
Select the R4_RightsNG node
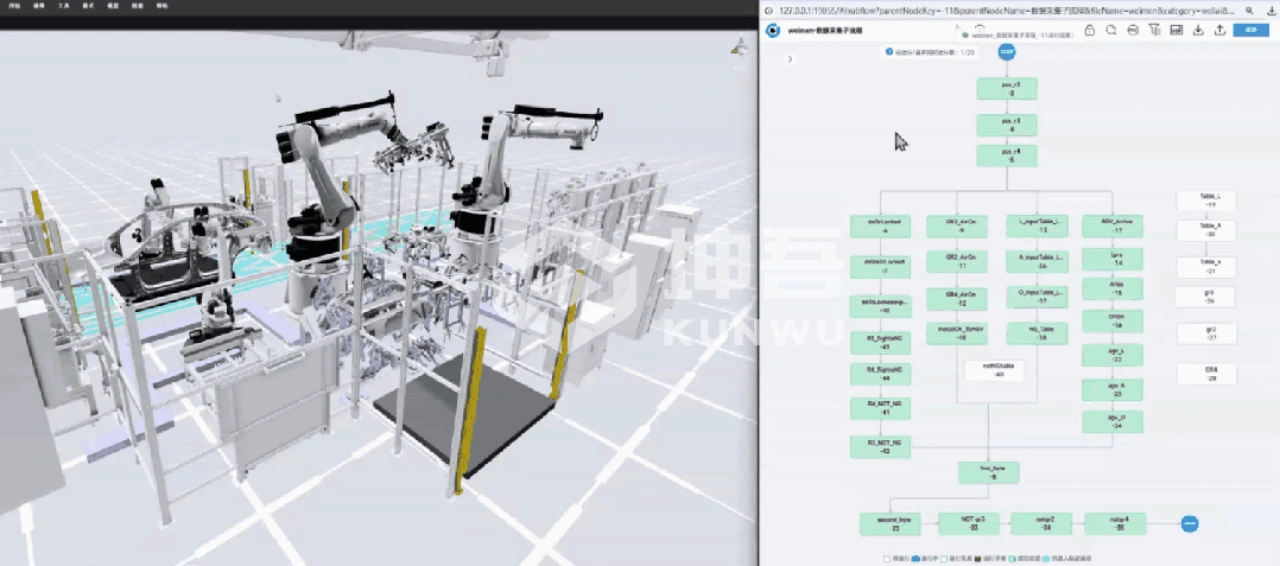[880, 375]
